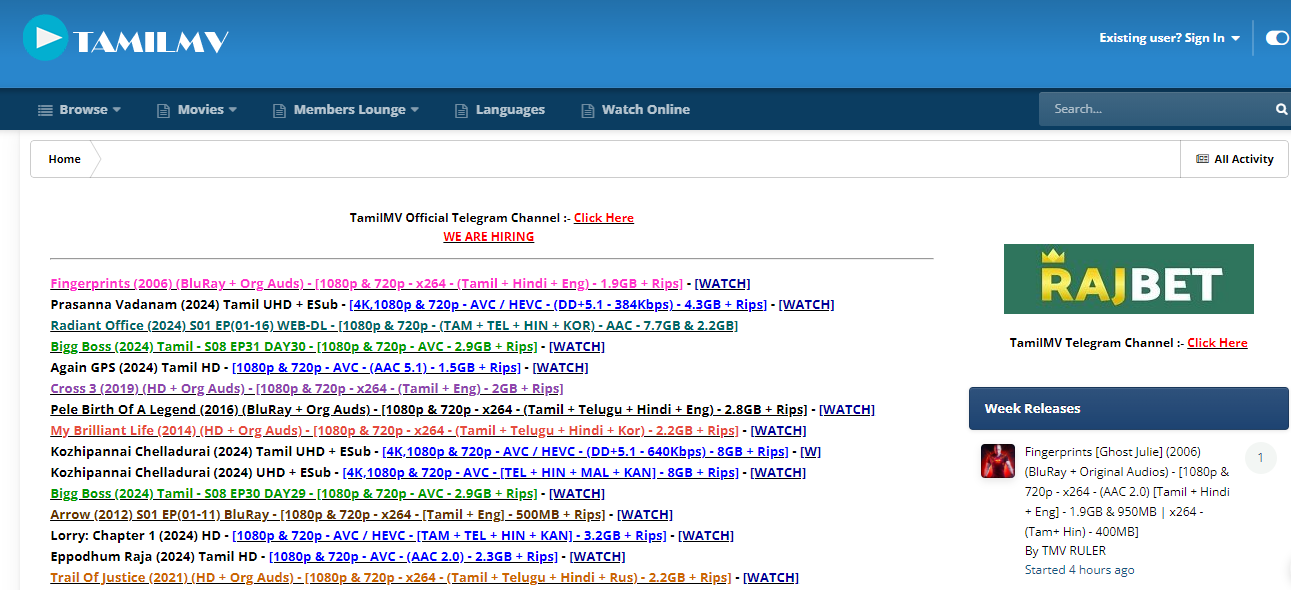
Task: Click the Search input field
Action: pos(1155,109)
